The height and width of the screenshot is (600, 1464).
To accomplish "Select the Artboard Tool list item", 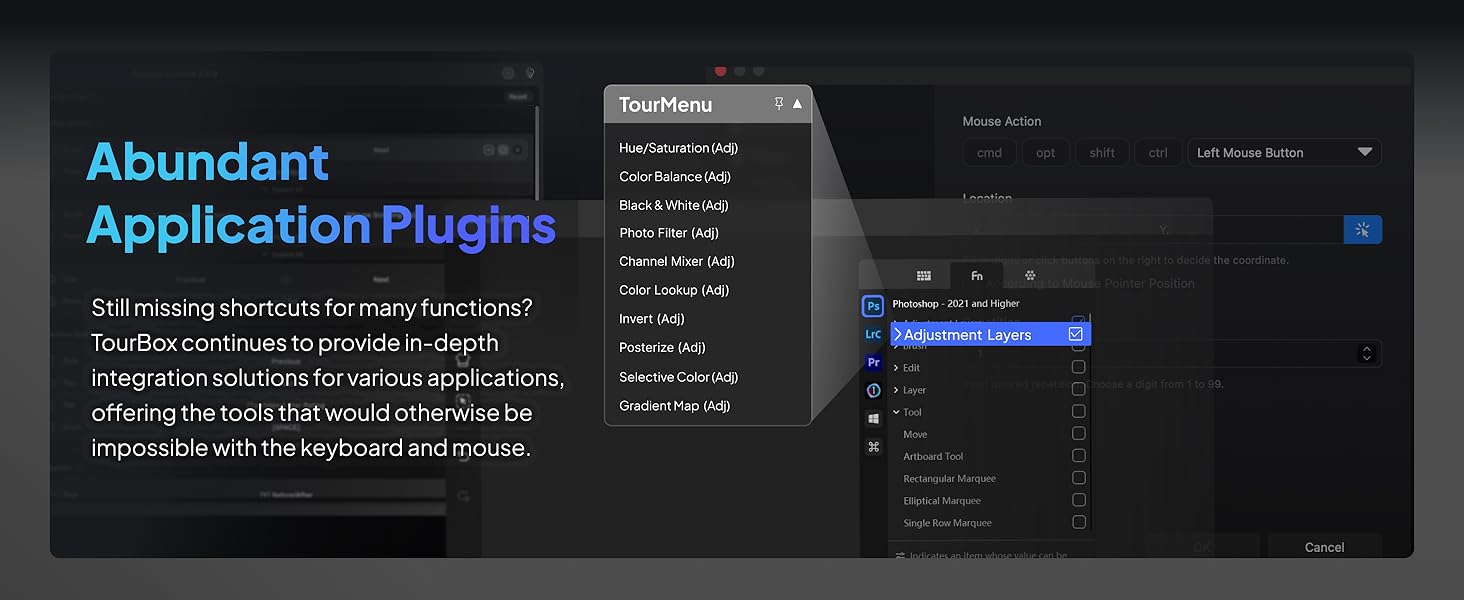I will pos(933,456).
